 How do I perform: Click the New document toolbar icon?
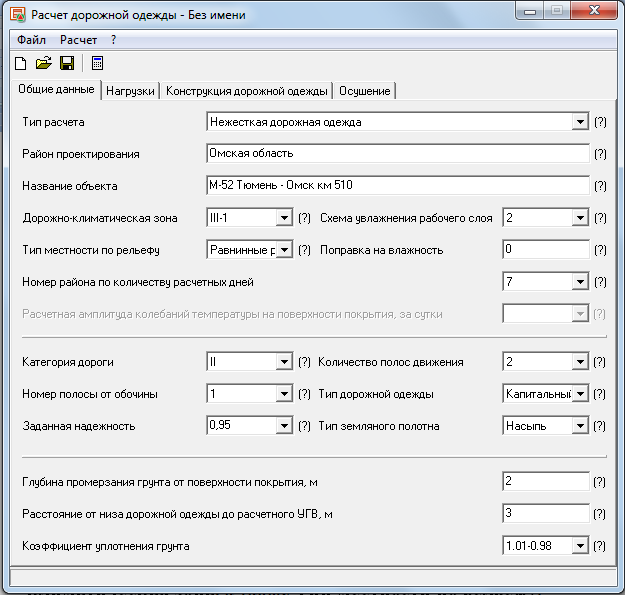(21, 63)
